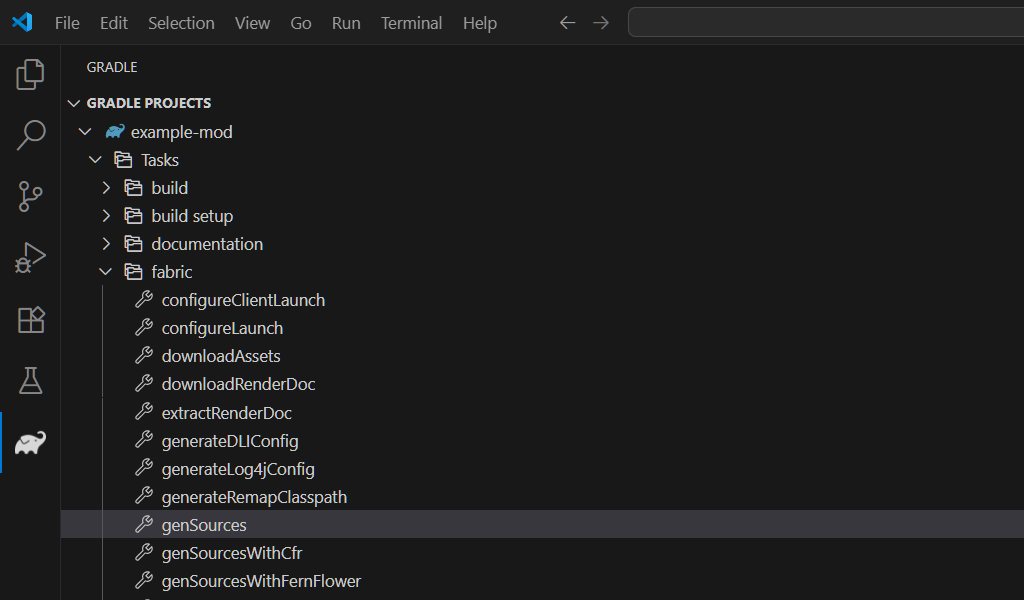The width and height of the screenshot is (1024, 600).
Task: Open the Explorer sidebar
Action: point(30,73)
